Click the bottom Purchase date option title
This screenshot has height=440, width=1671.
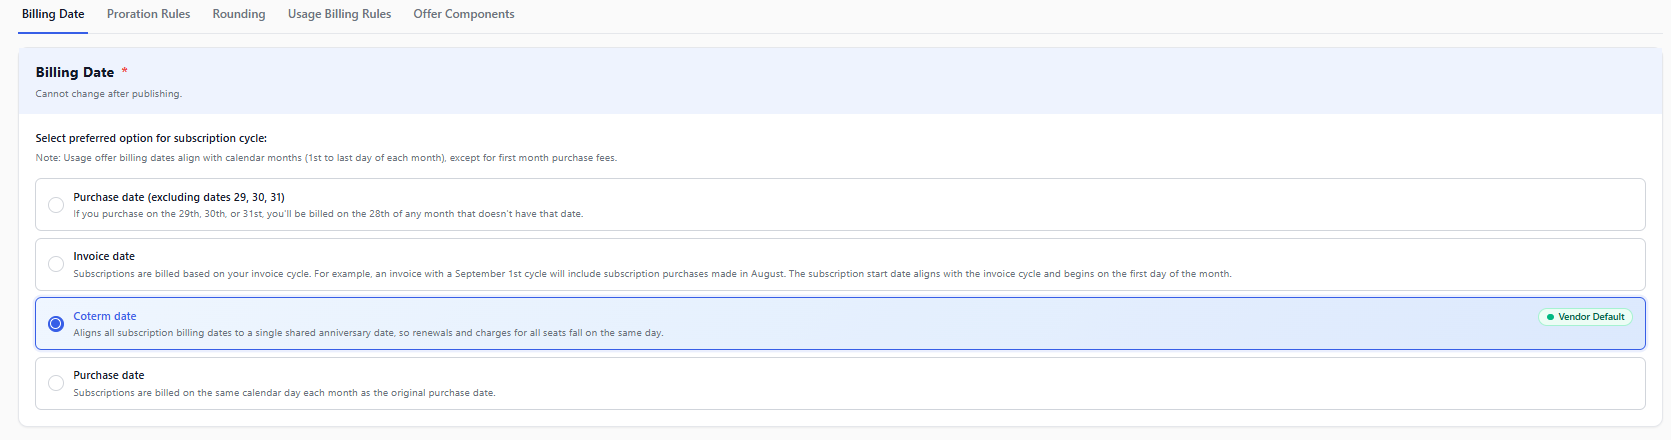click(x=109, y=375)
